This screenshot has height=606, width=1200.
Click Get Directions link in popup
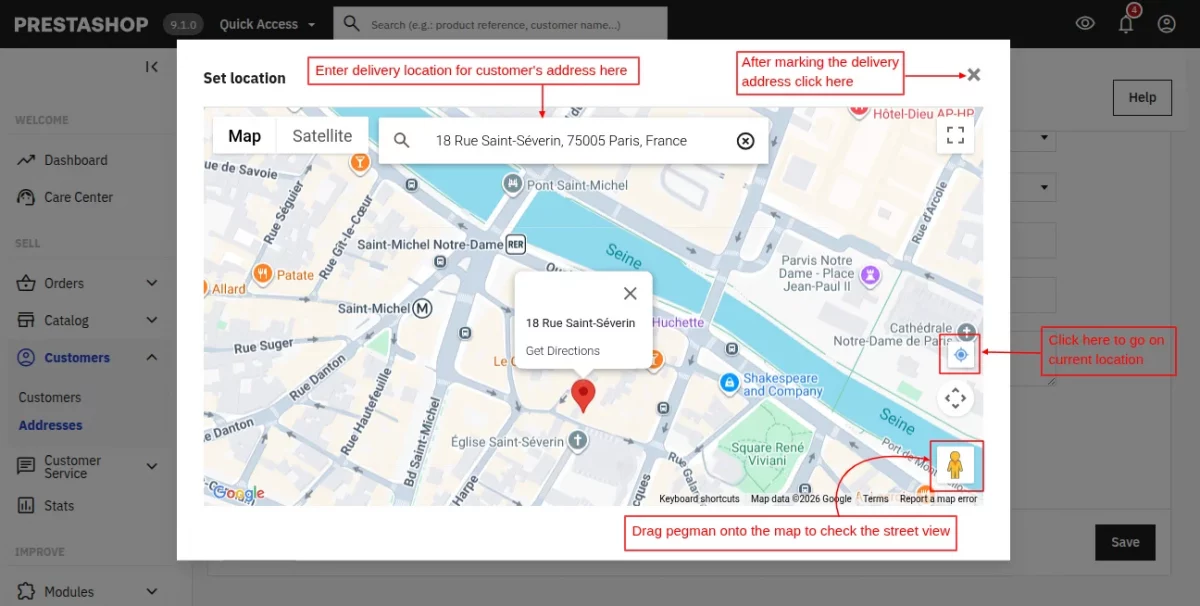(563, 351)
